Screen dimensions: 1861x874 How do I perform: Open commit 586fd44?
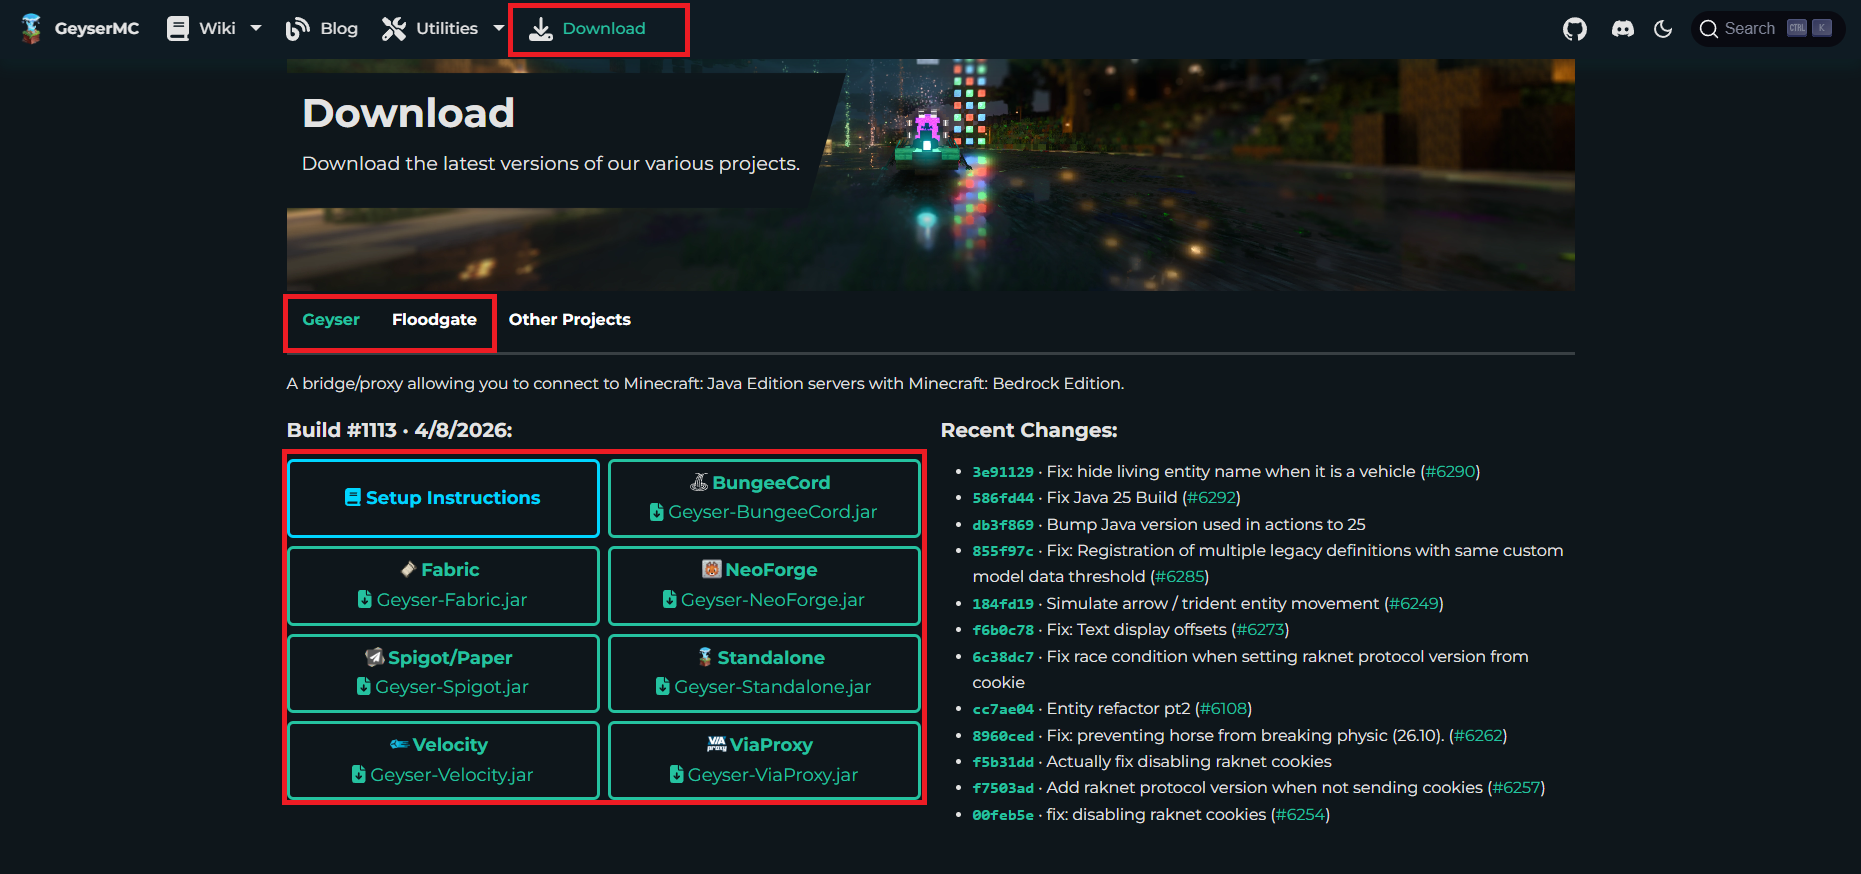[x=1003, y=498]
